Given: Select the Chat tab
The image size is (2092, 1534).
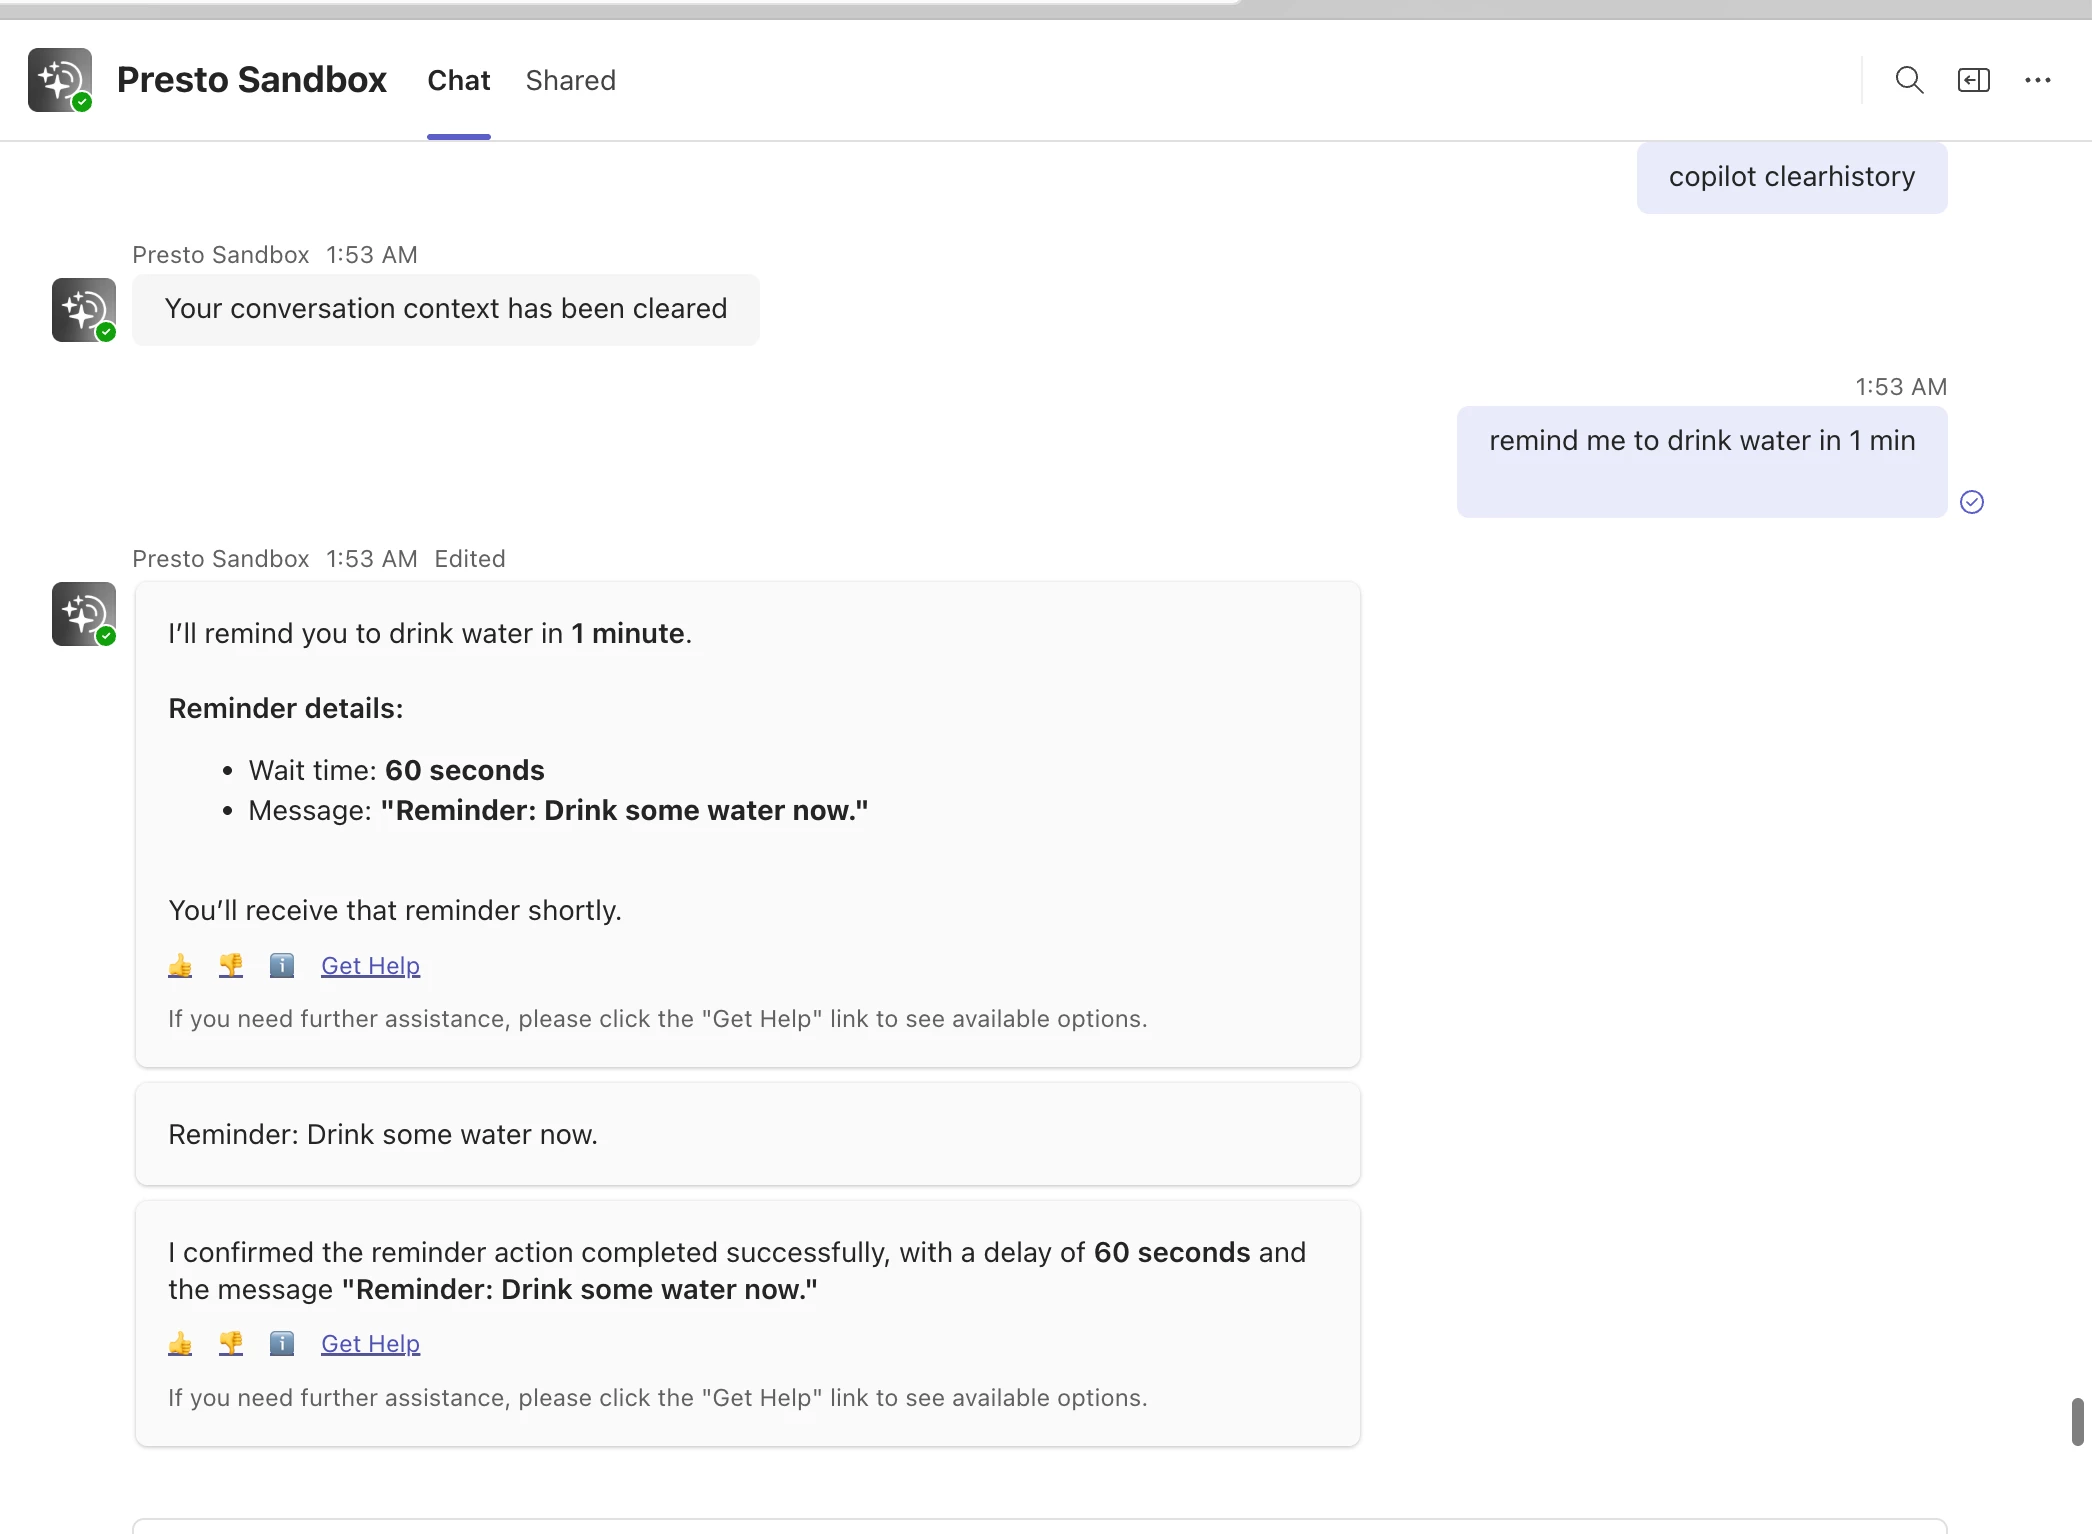Looking at the screenshot, I should point(458,80).
